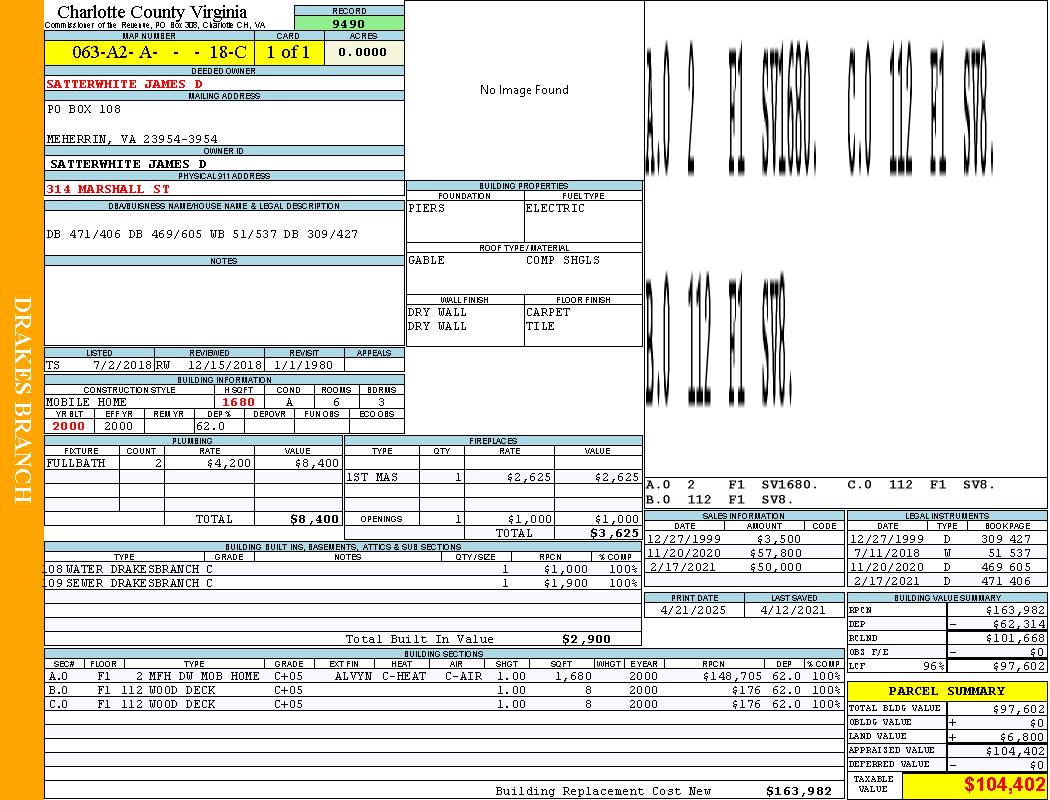
Task: Click summary DEP value $62,314
Action: tap(1019, 625)
